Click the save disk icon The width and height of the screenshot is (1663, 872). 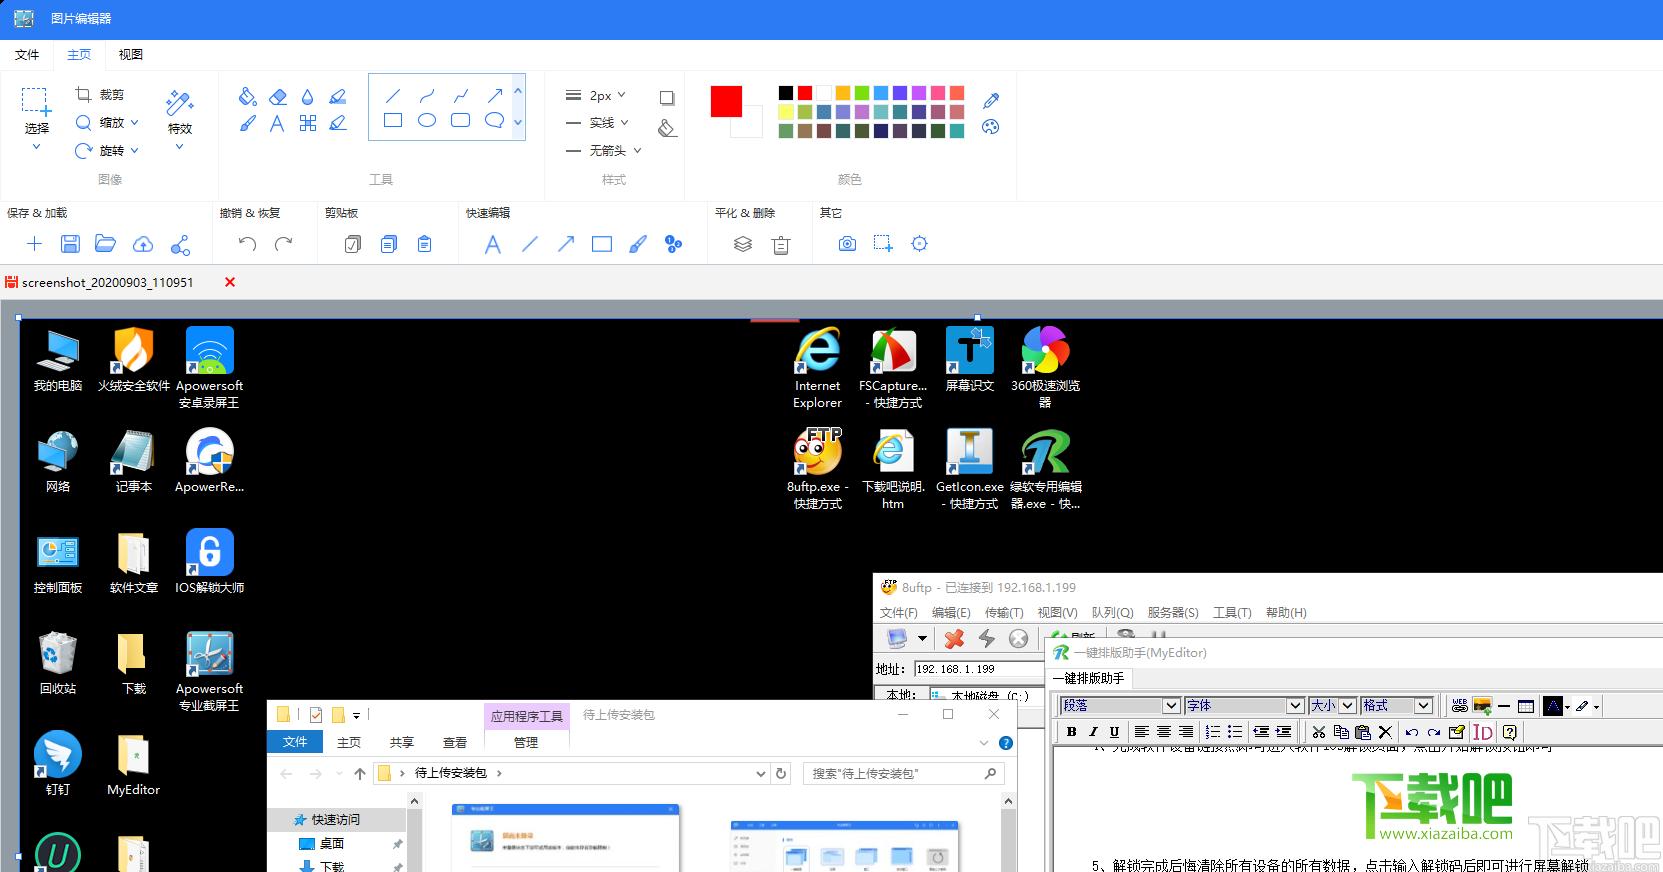point(70,243)
